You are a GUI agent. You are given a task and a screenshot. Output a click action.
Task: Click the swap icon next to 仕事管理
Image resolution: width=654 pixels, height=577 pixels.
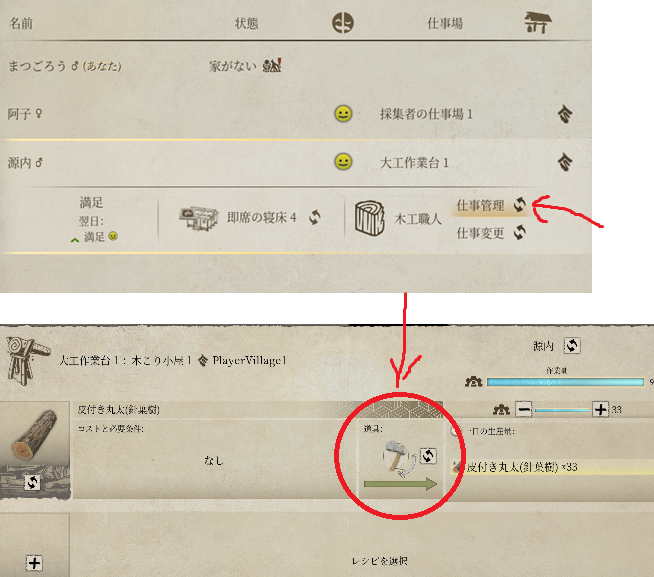[520, 204]
